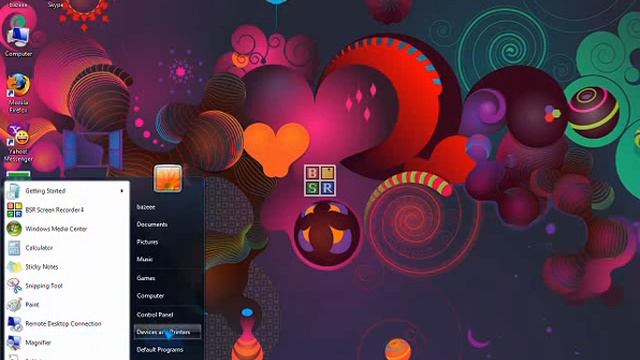
Task: Open Windows Media Center entry
Action: click(x=66, y=229)
